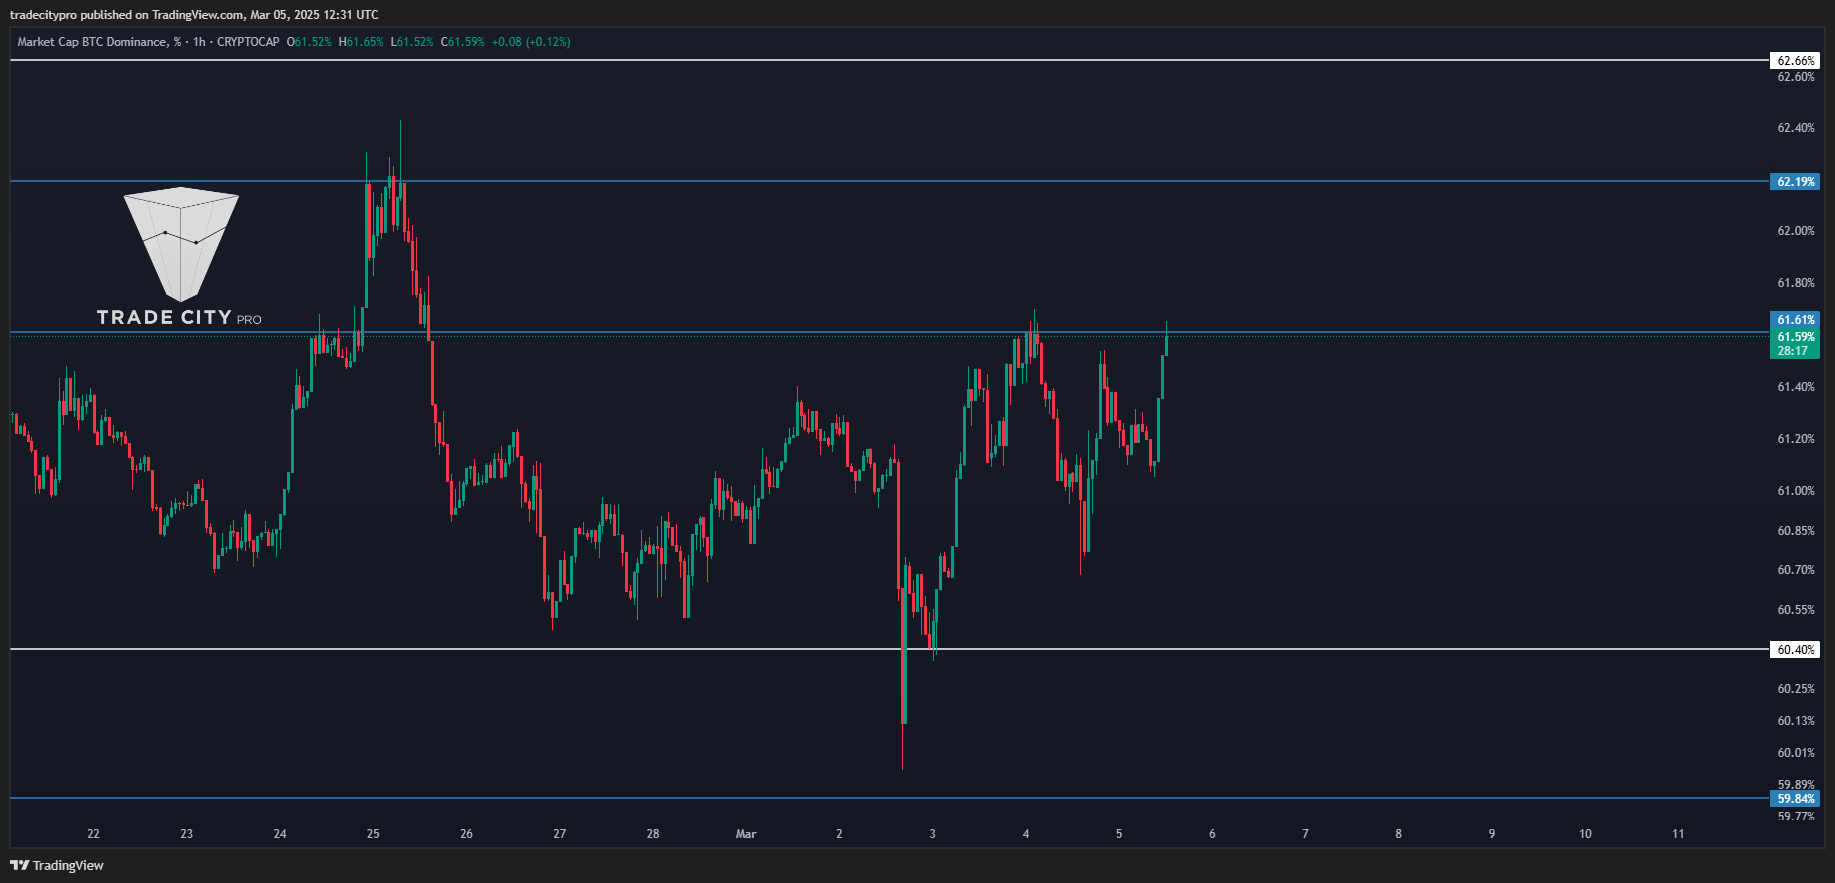
Task: Click date 28 on the time axis
Action: tap(653, 834)
